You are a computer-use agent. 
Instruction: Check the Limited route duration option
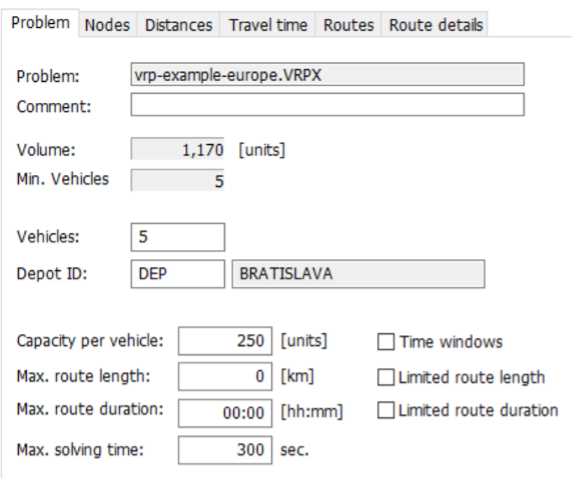(386, 410)
